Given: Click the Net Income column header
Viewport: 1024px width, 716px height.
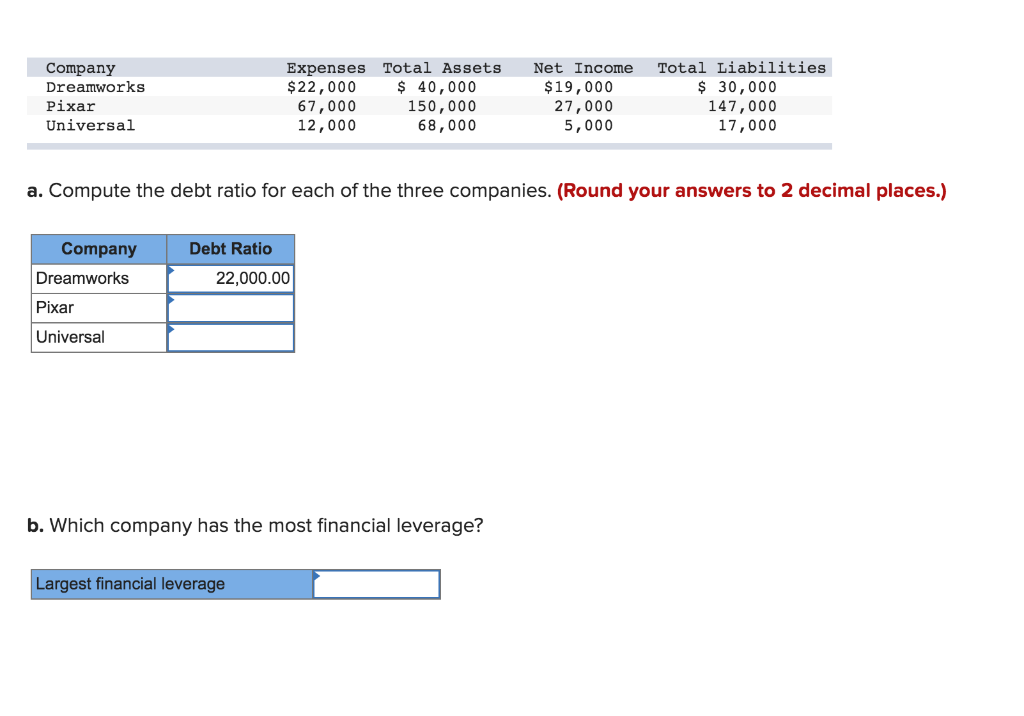Looking at the screenshot, I should 583,68.
